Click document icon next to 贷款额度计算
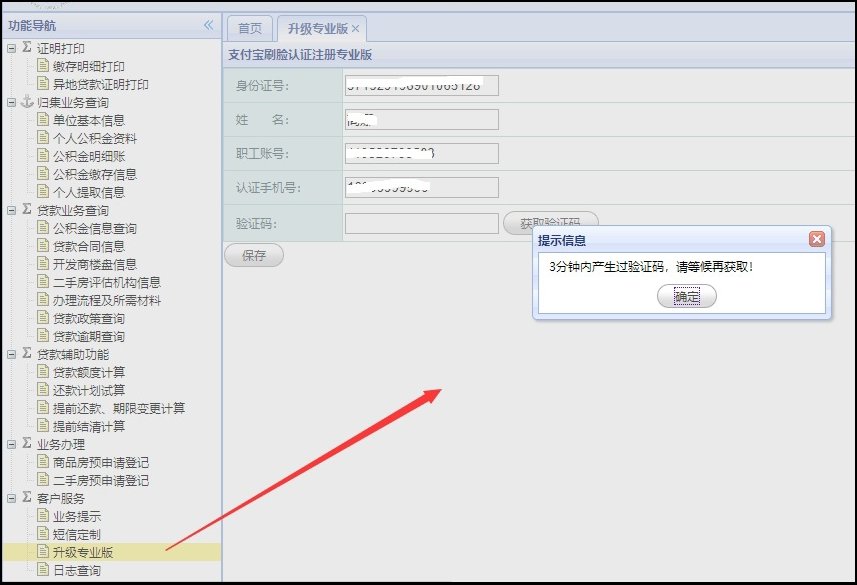The height and width of the screenshot is (585, 857). (x=43, y=372)
